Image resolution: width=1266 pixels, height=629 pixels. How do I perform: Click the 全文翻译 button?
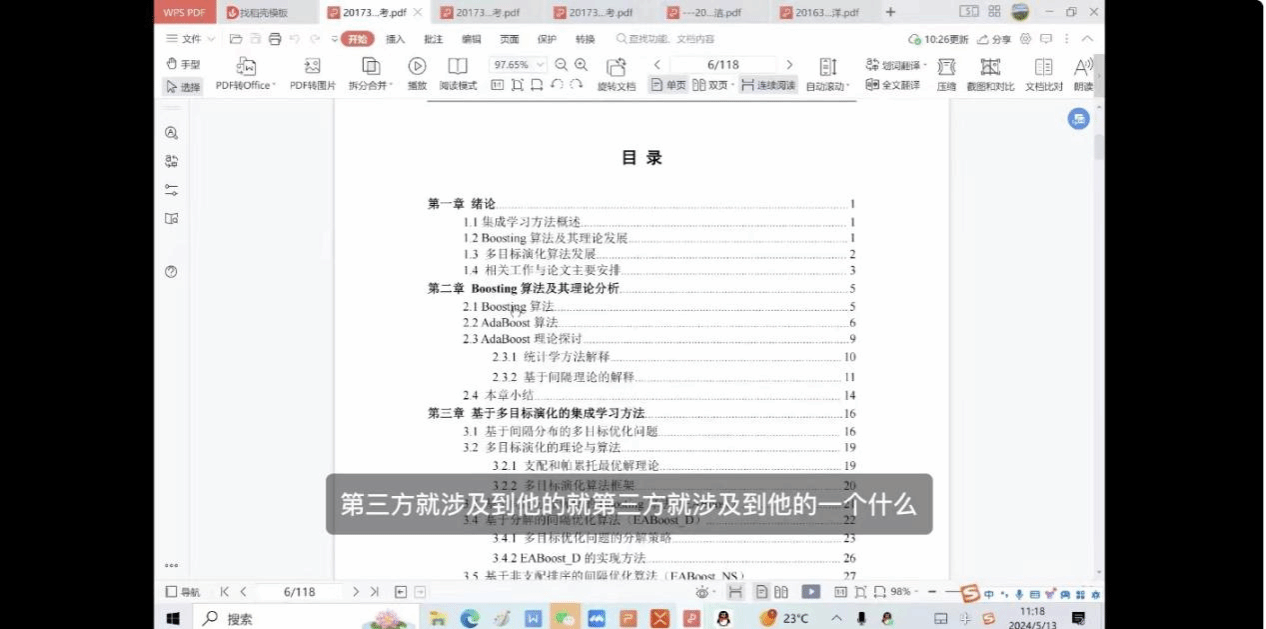893,86
